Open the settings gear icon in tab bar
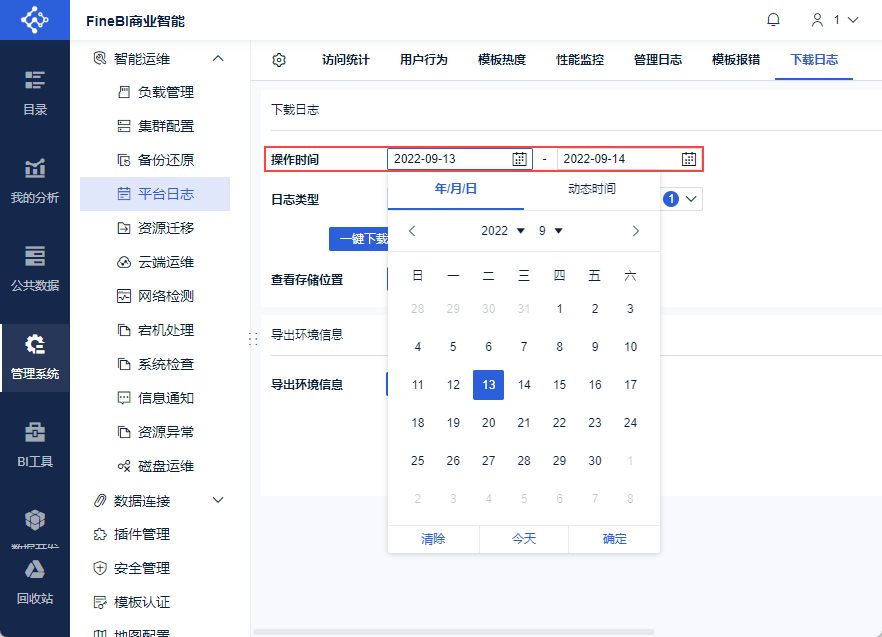Viewport: 882px width, 637px height. [x=279, y=60]
